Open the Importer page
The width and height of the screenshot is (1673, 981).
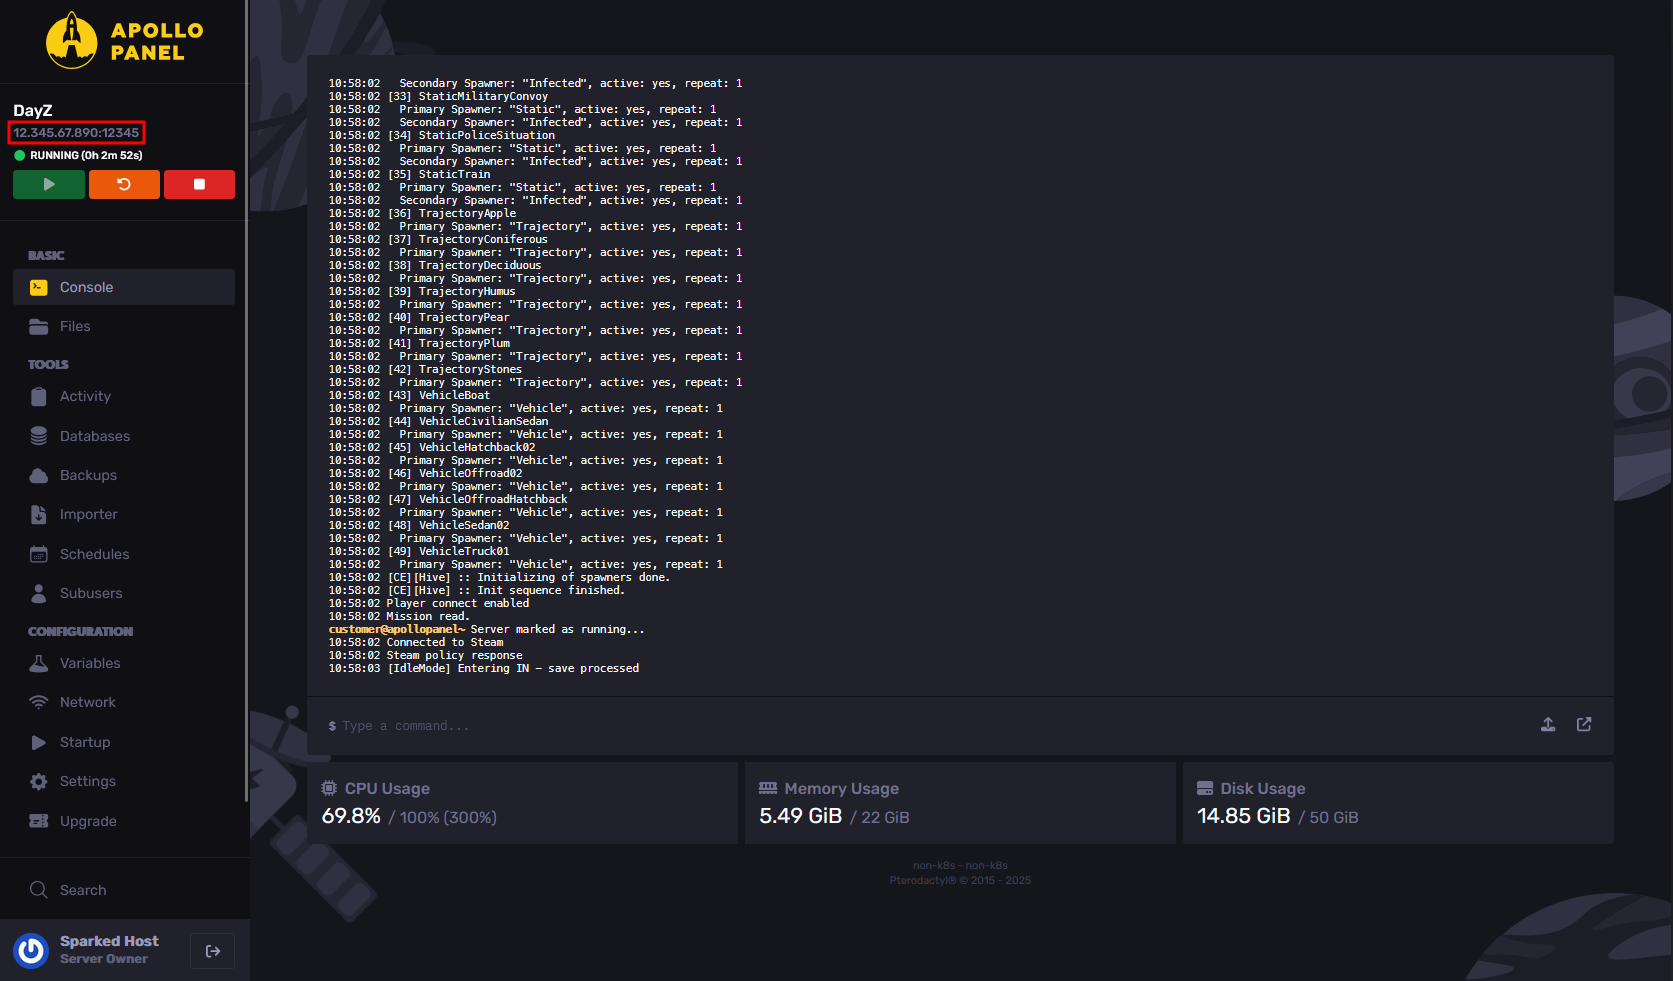124,514
